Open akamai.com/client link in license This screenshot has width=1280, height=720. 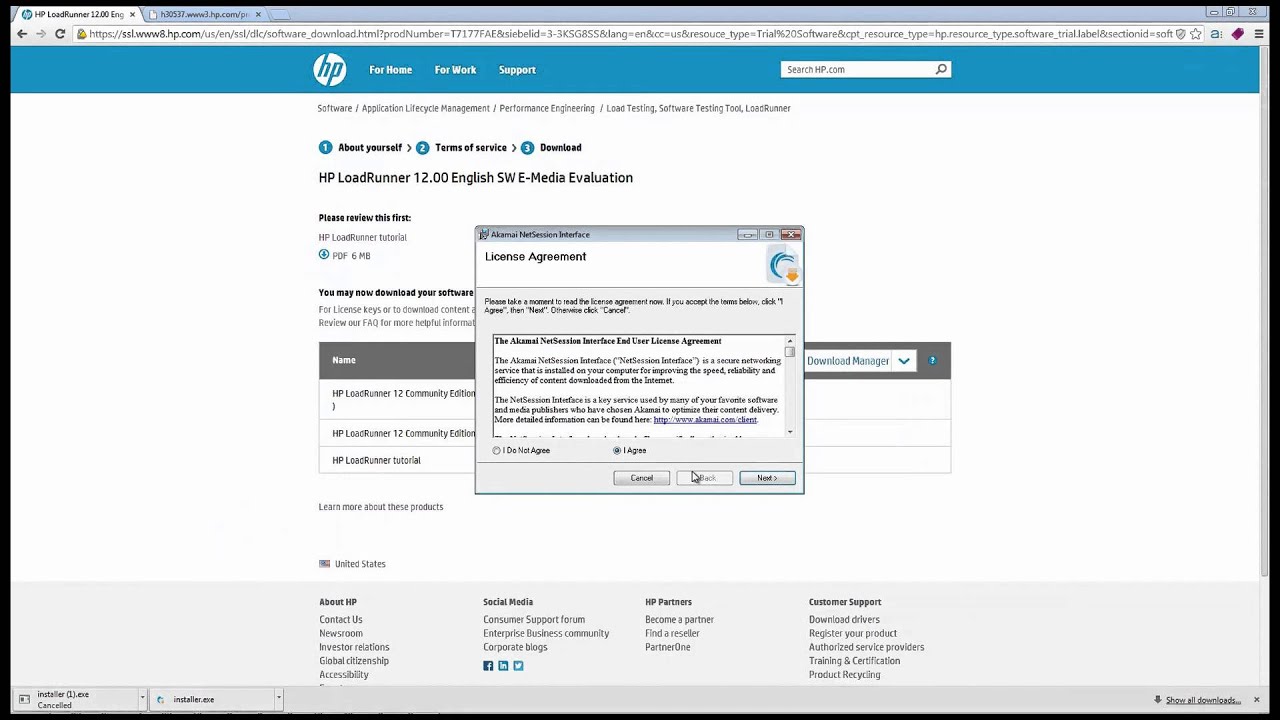coord(705,420)
